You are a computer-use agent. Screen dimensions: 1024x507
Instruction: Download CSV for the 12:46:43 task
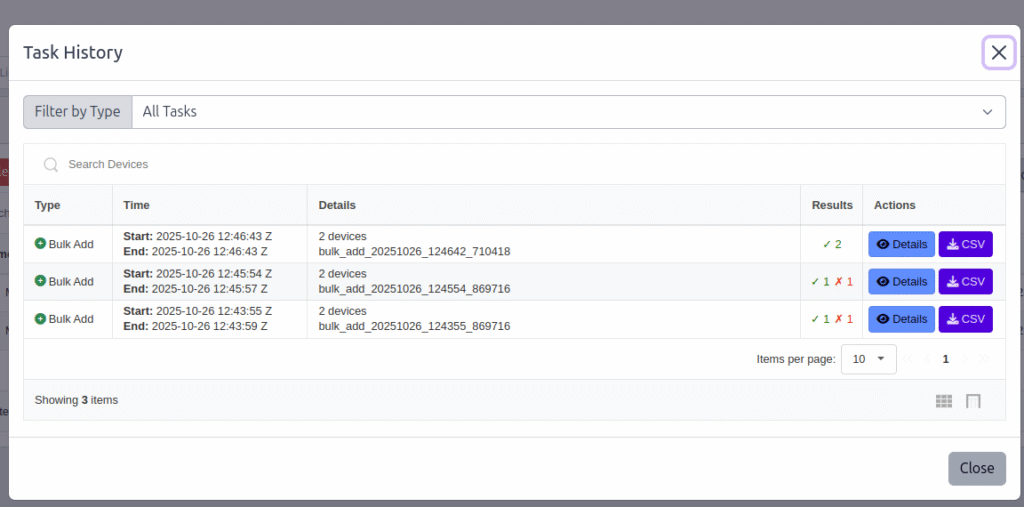pyautogui.click(x=965, y=244)
